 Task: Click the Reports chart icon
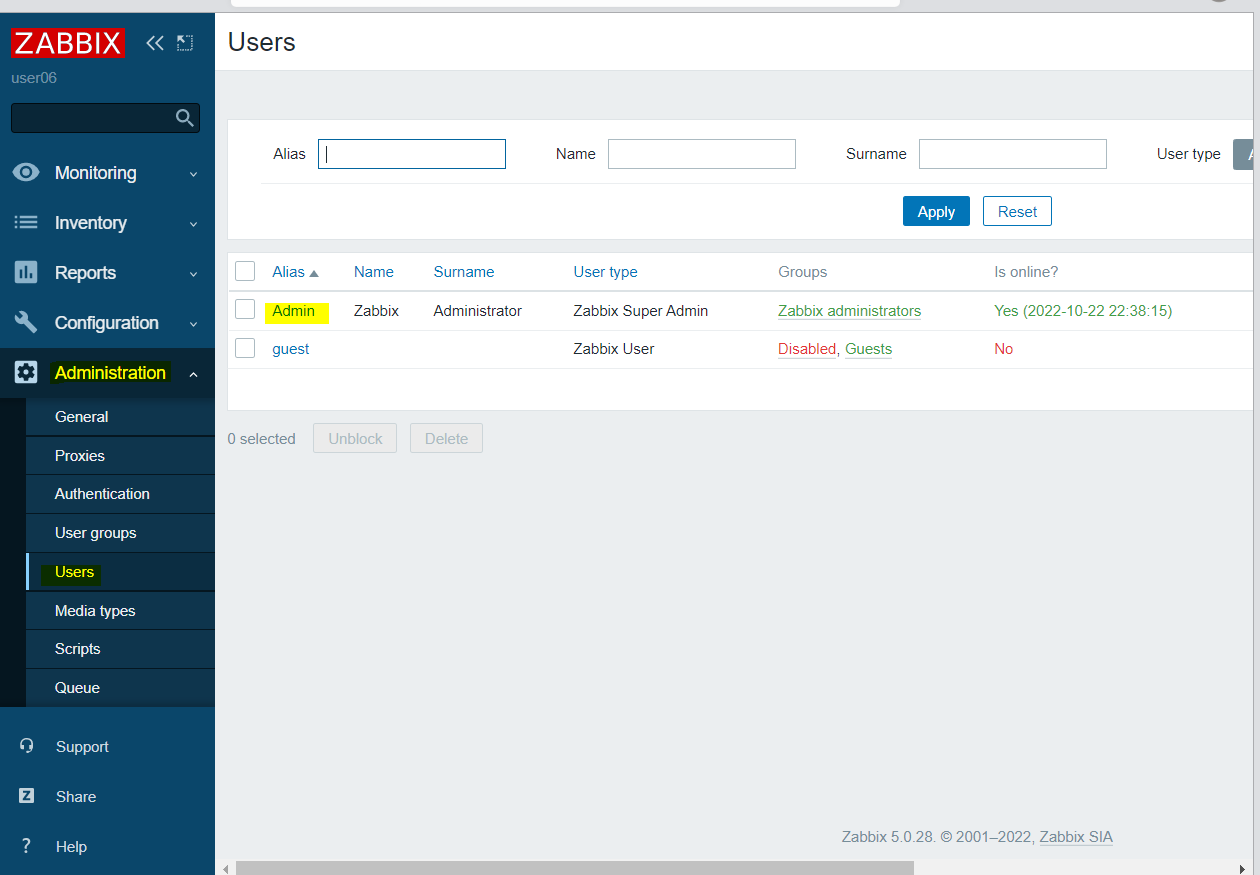point(26,272)
